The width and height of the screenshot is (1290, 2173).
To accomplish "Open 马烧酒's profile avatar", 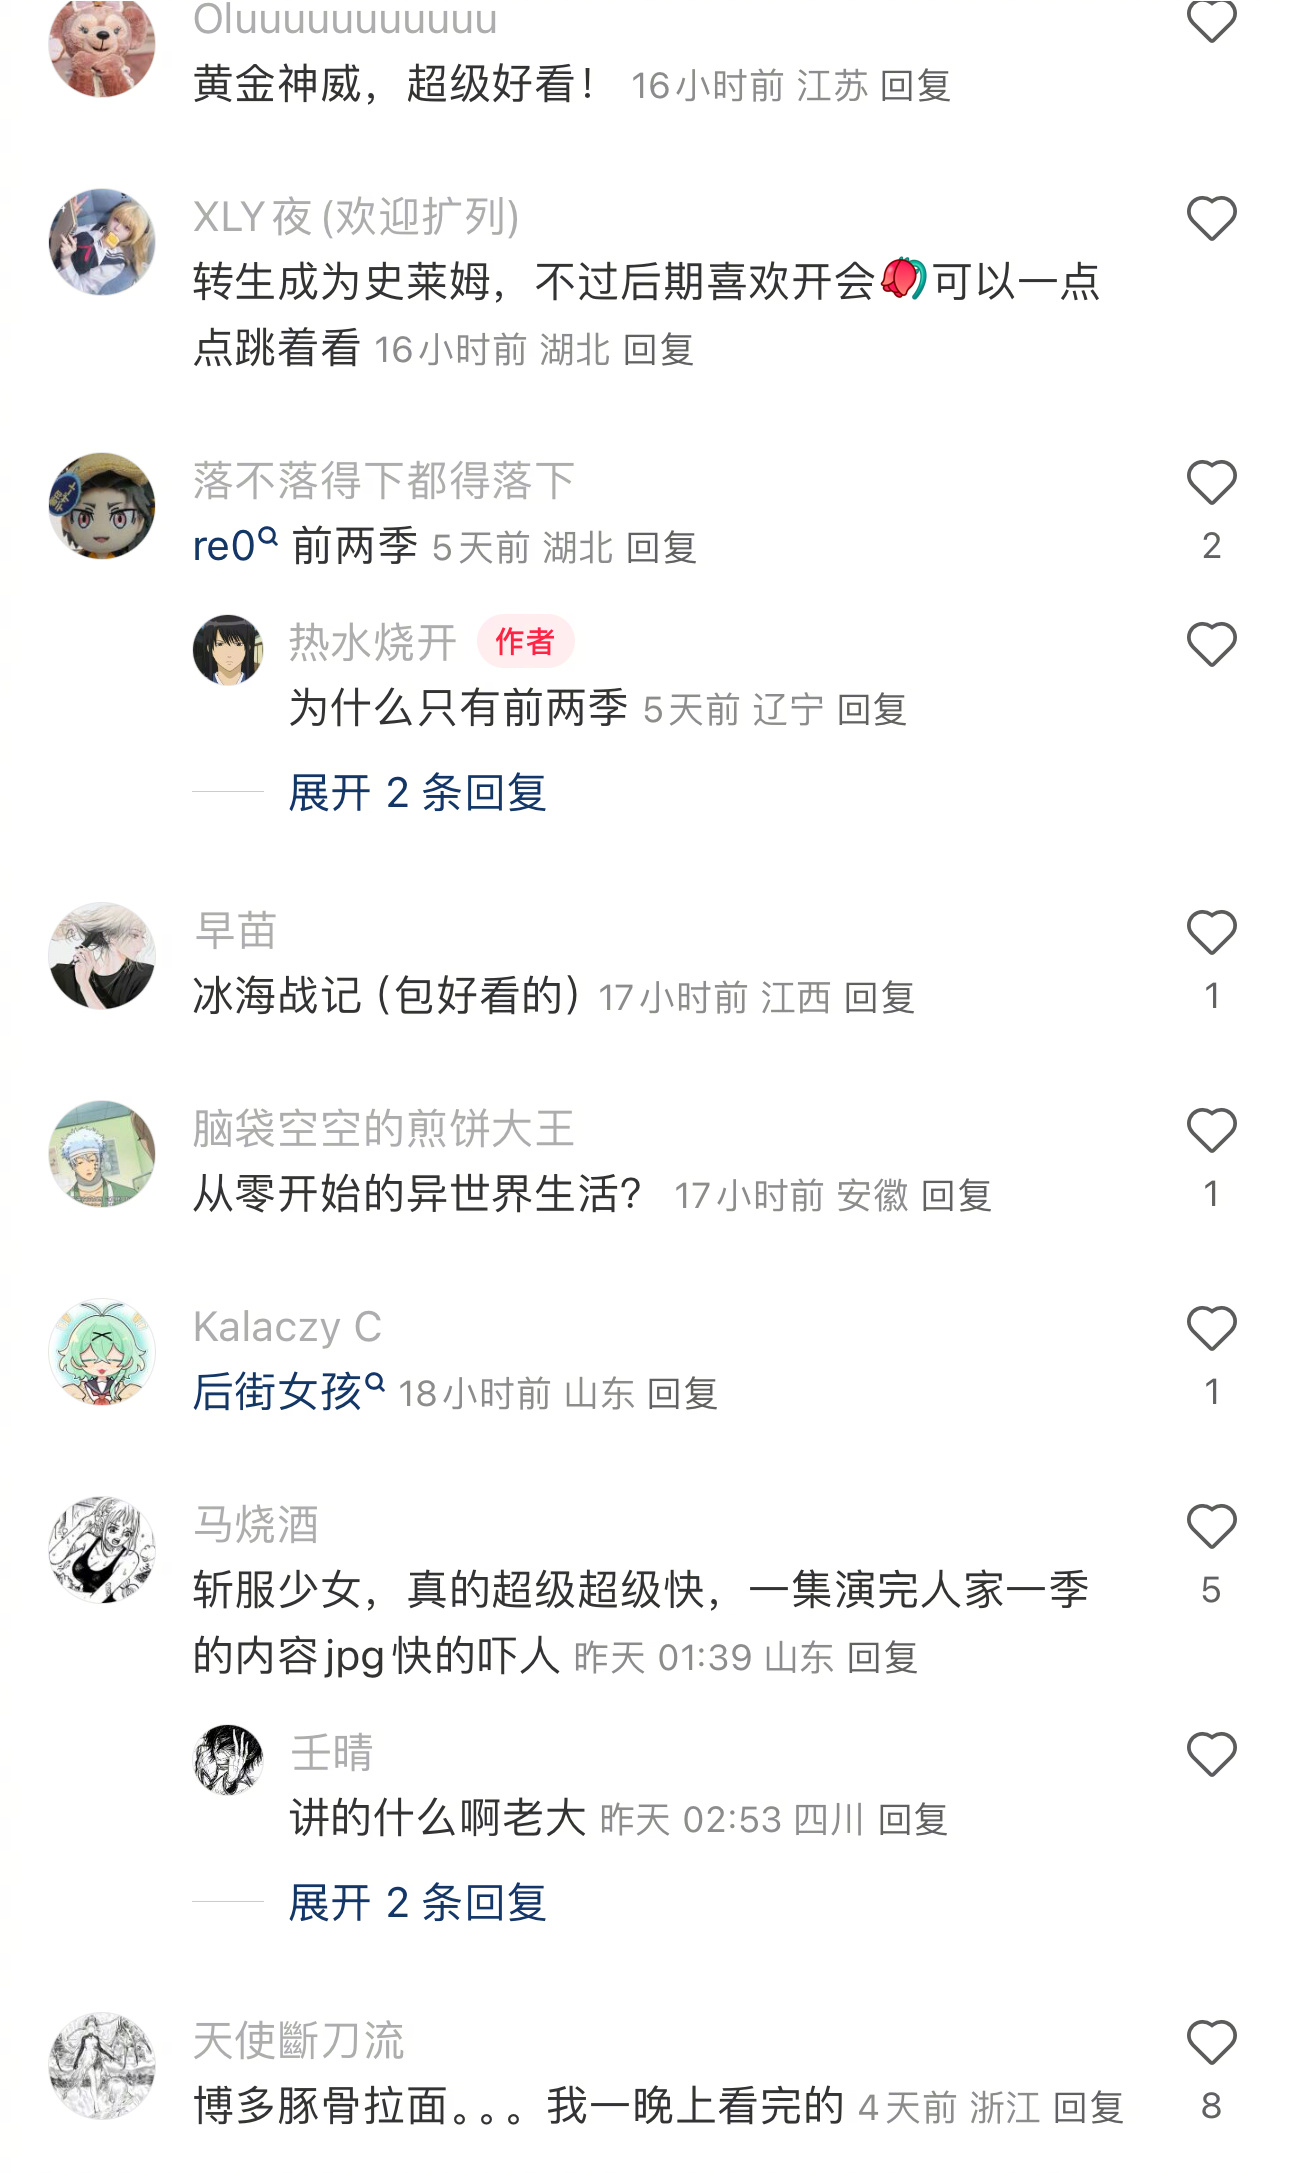I will 102,1550.
